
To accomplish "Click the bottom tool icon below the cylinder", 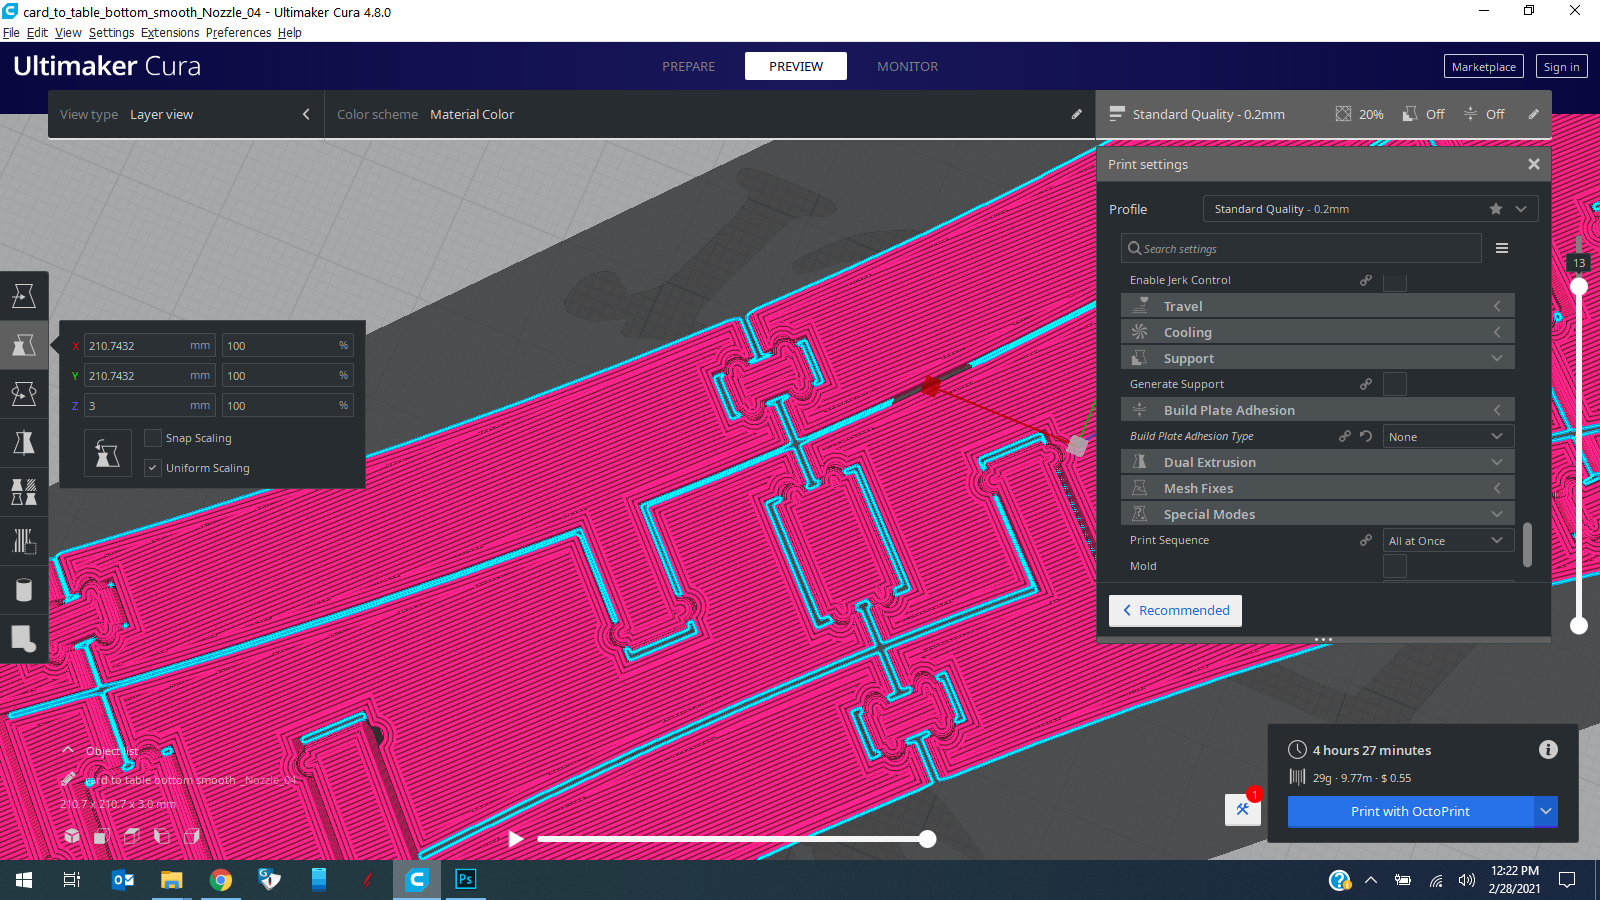I will (x=24, y=638).
